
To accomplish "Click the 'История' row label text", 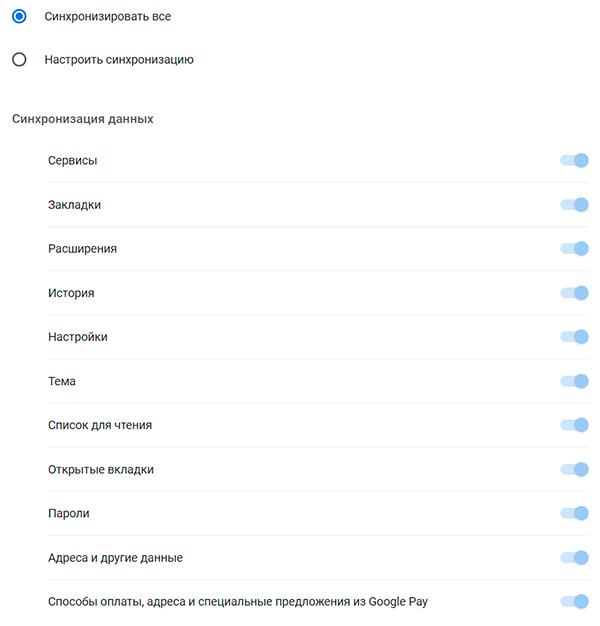I will (x=71, y=293).
